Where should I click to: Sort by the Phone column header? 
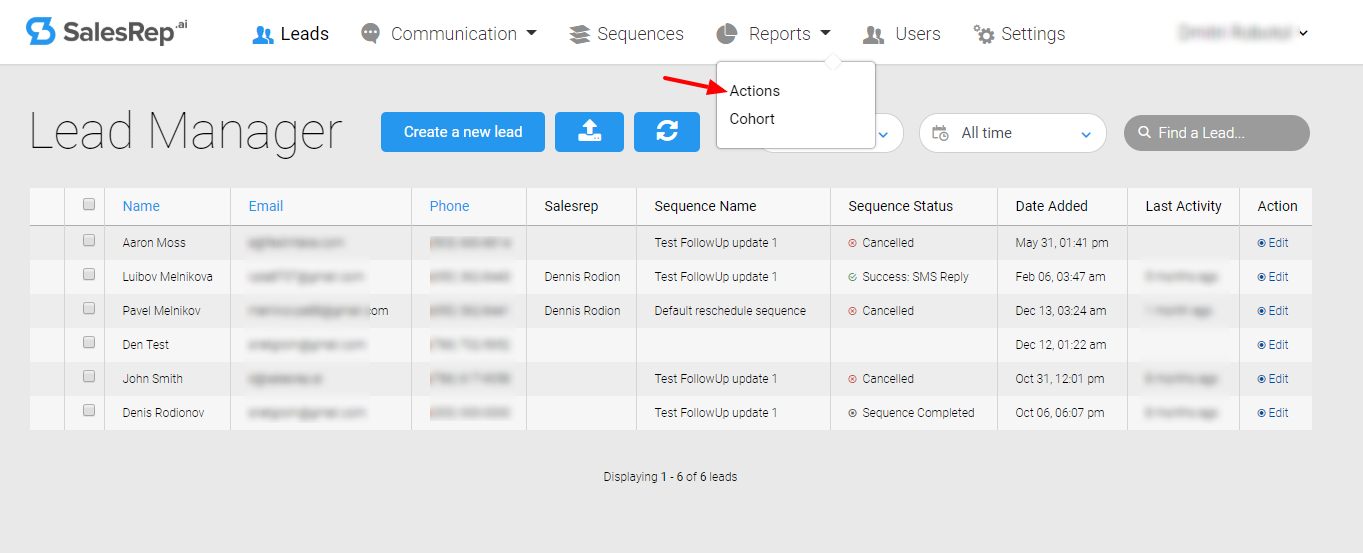click(449, 206)
